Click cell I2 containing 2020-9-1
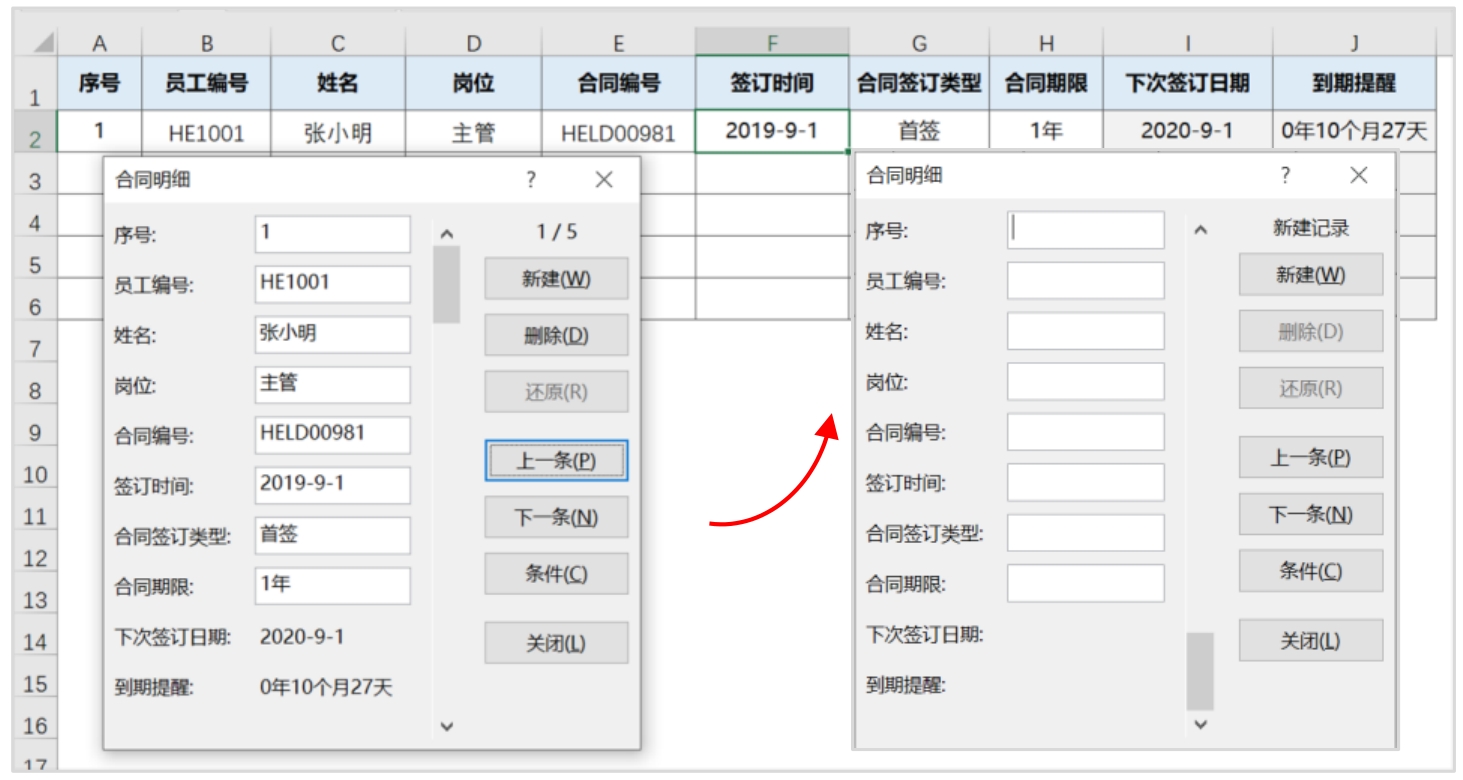Image resolution: width=1463 pixels, height=780 pixels. point(1188,132)
